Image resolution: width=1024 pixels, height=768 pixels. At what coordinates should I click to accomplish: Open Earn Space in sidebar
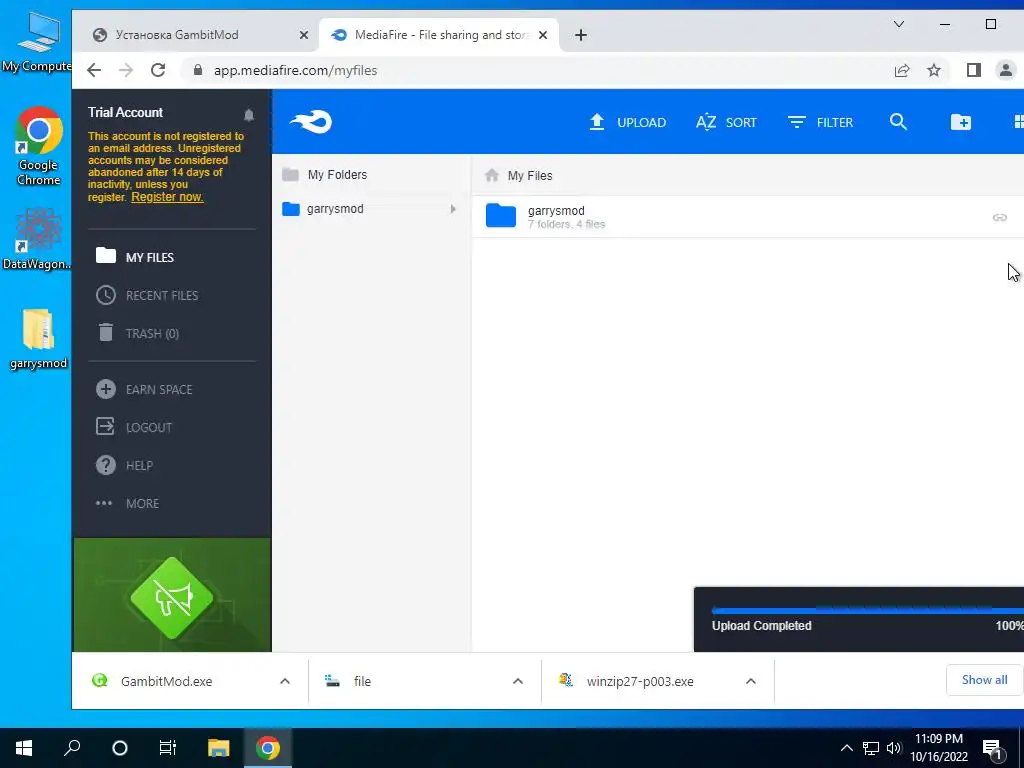(144, 389)
